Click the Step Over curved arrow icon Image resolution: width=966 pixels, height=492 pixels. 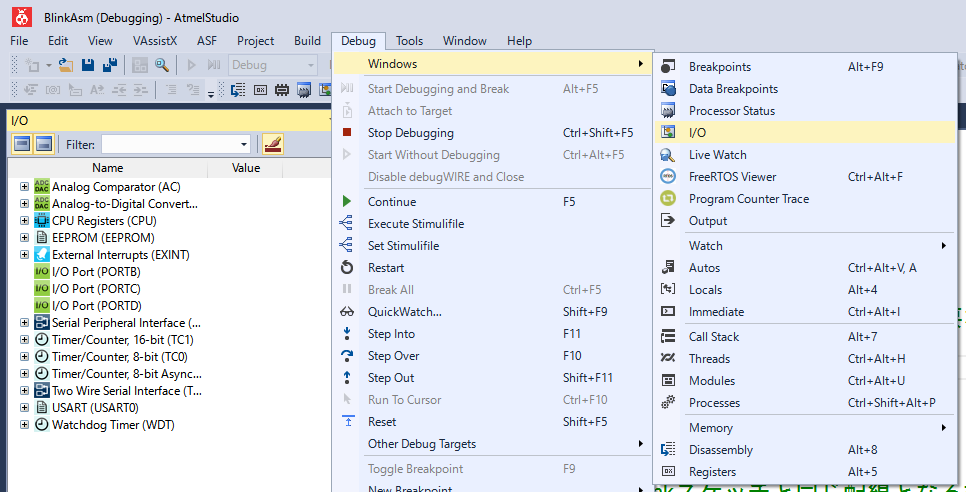click(x=347, y=355)
